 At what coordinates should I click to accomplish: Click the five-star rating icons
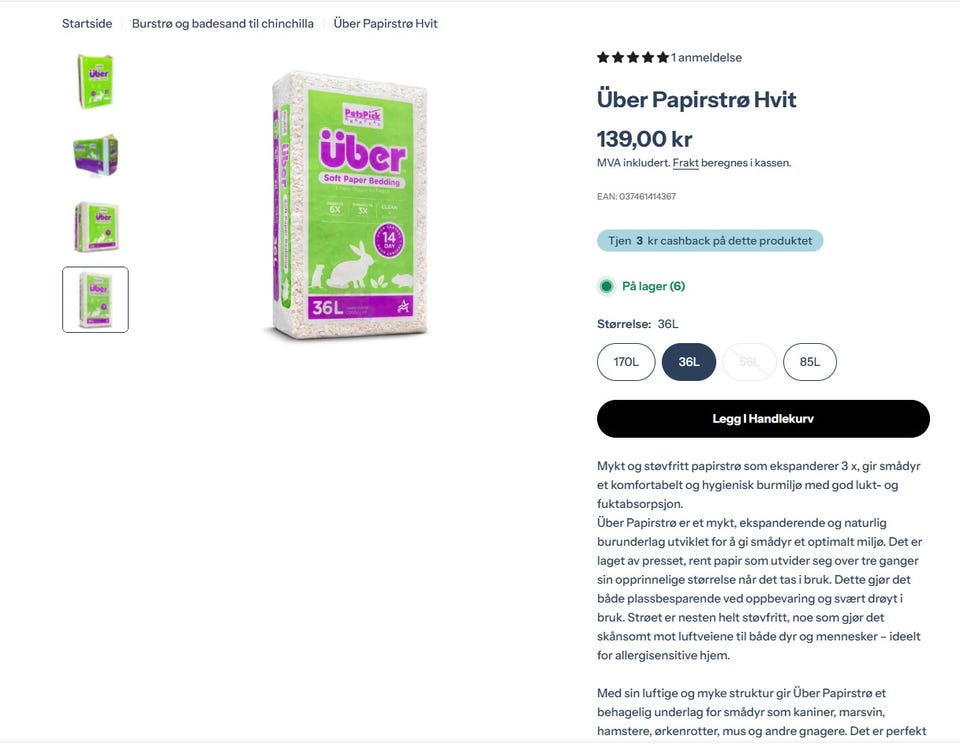pos(633,58)
